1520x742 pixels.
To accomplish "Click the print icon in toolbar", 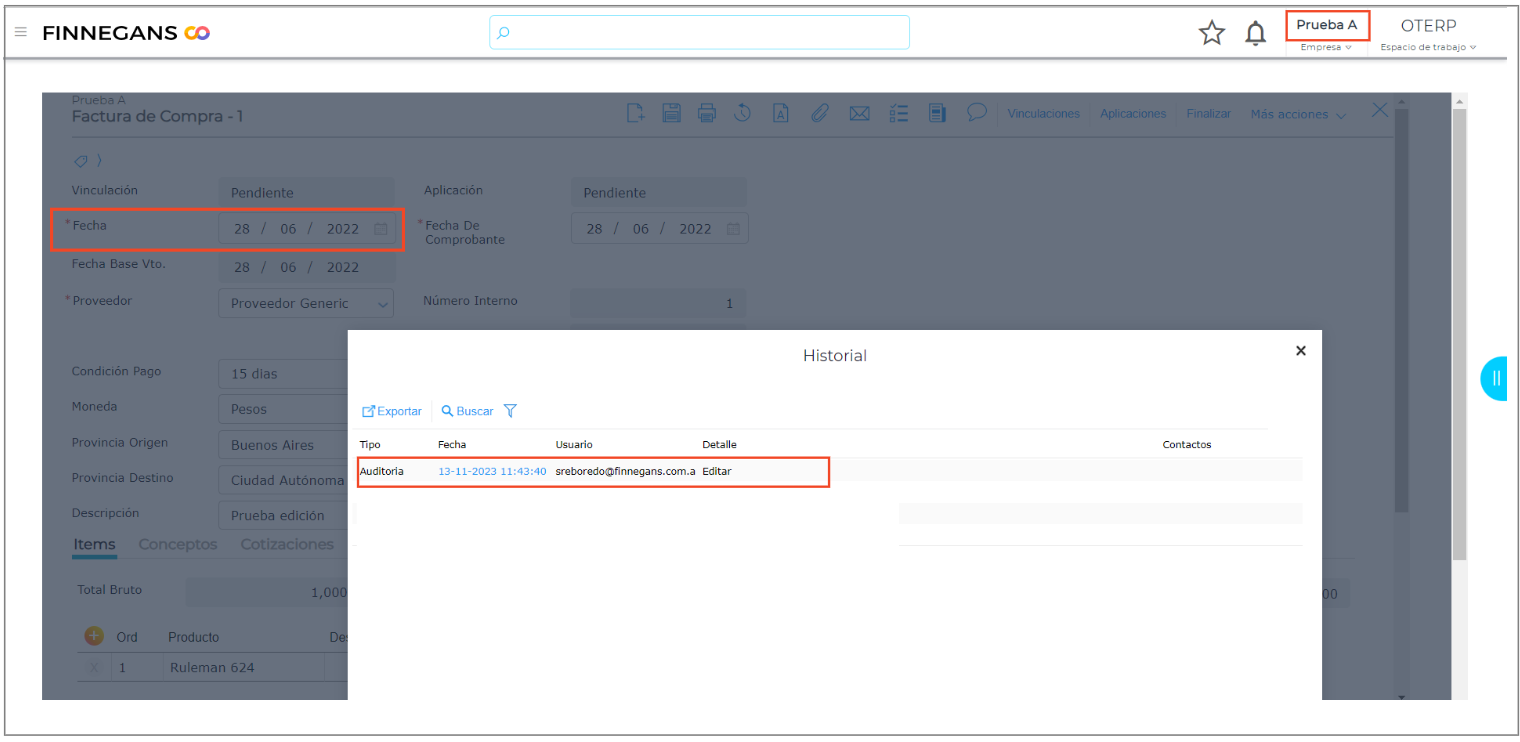I will (x=707, y=113).
